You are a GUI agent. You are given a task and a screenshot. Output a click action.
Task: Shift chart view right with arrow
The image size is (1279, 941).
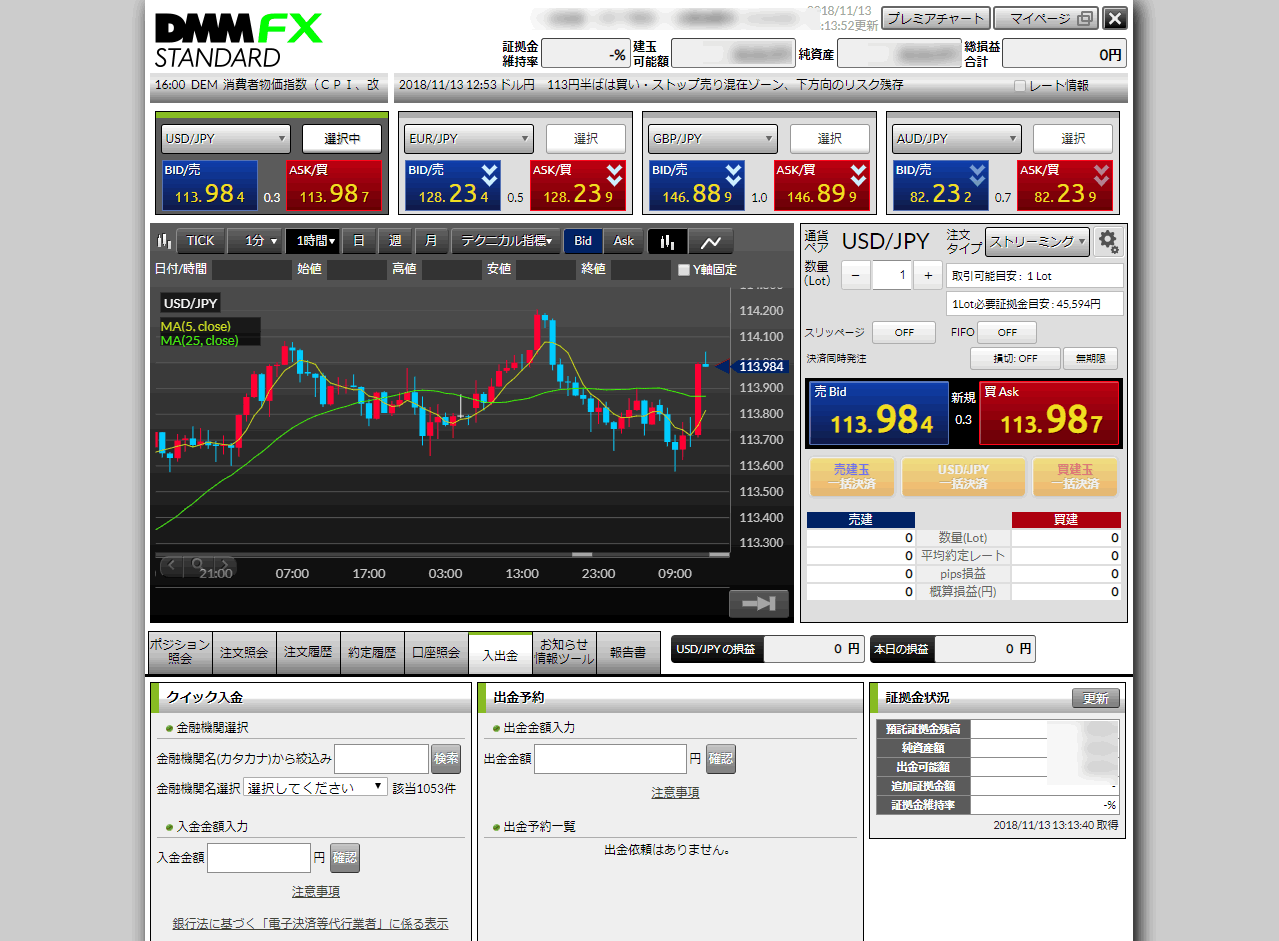pyautogui.click(x=224, y=566)
